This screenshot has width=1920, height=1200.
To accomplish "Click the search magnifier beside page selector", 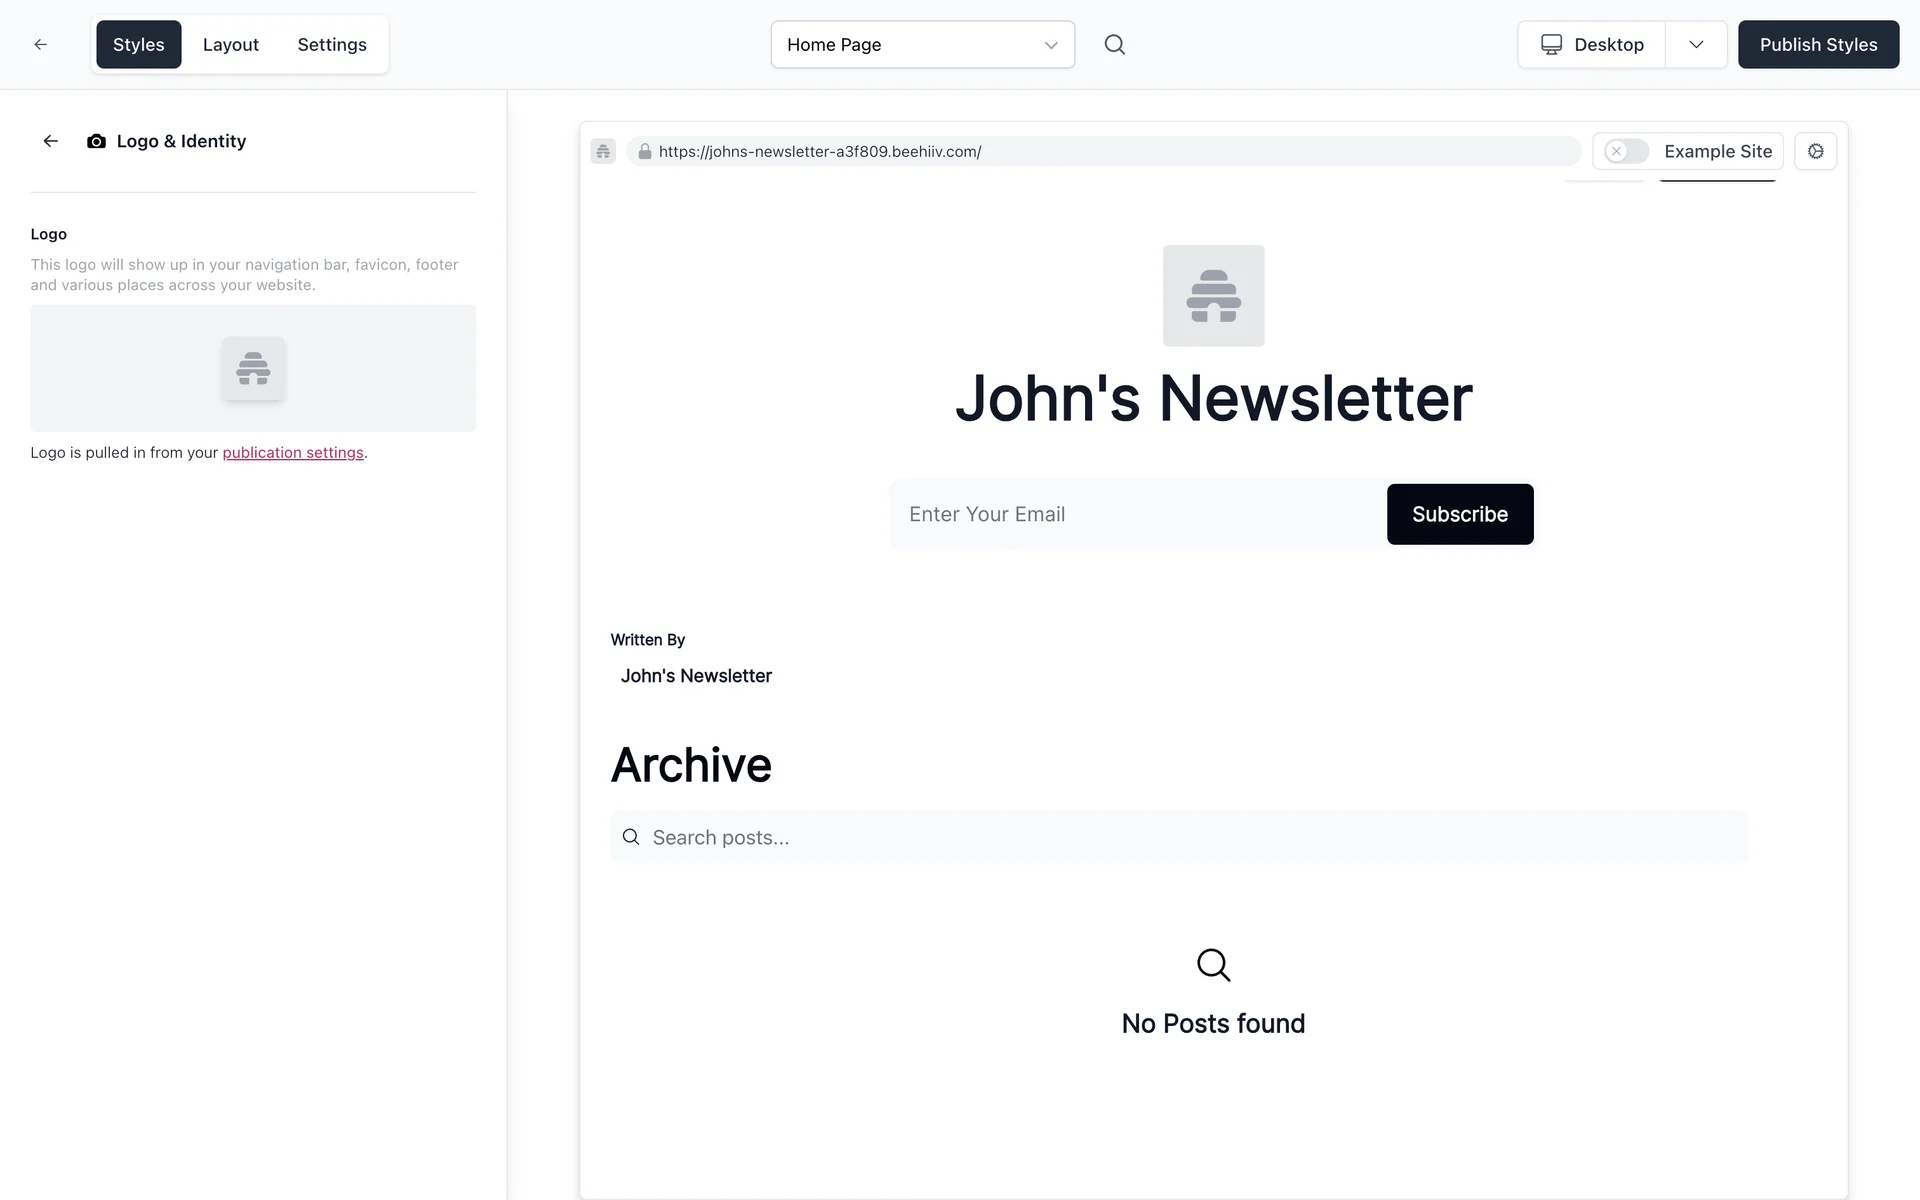I will 1114,44.
